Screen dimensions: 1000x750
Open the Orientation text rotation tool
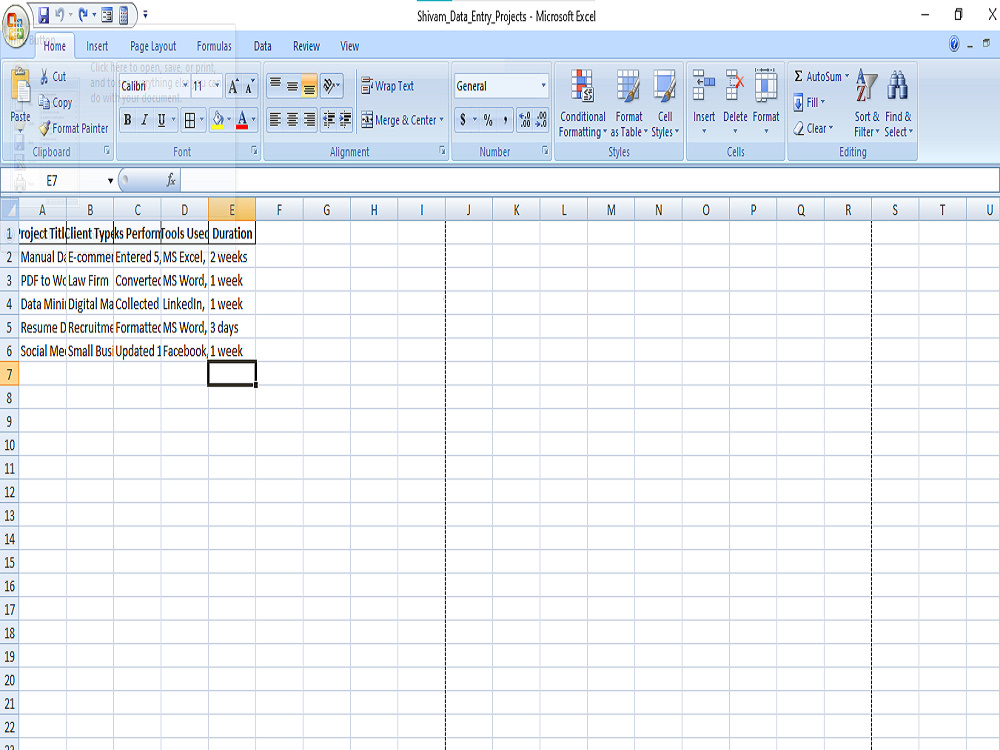pyautogui.click(x=331, y=85)
